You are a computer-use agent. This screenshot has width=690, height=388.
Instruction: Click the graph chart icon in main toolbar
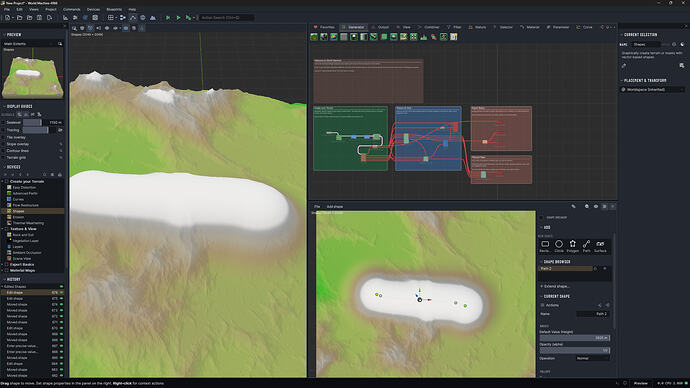pyautogui.click(x=66, y=18)
